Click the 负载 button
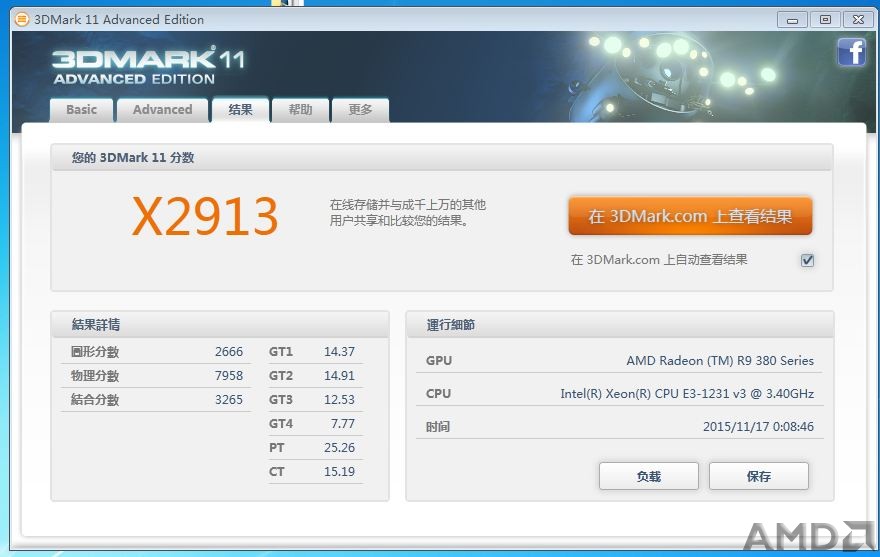The image size is (880, 557). [649, 476]
